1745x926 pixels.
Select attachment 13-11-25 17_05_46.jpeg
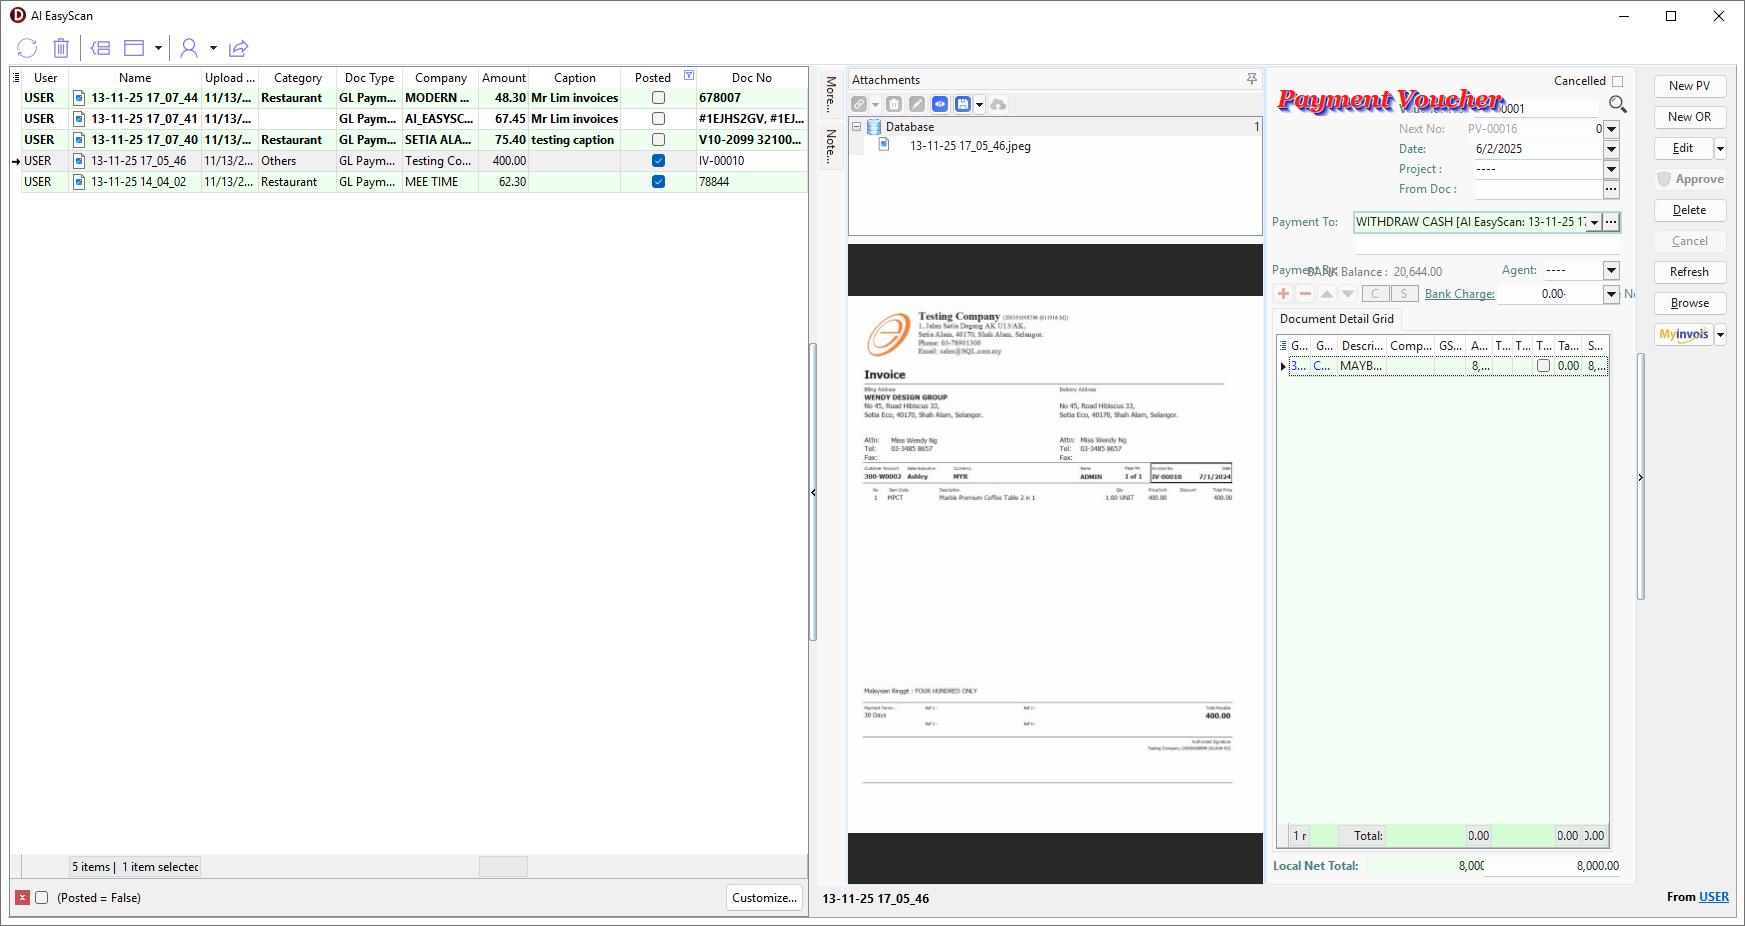pos(969,146)
